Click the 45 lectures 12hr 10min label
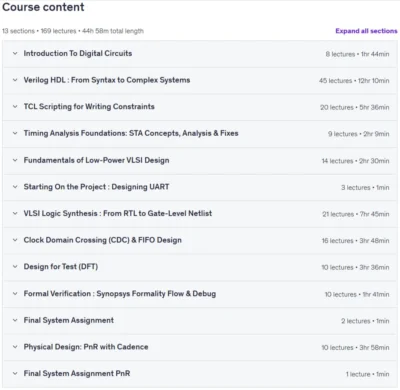This screenshot has width=400, height=390. 354,81
